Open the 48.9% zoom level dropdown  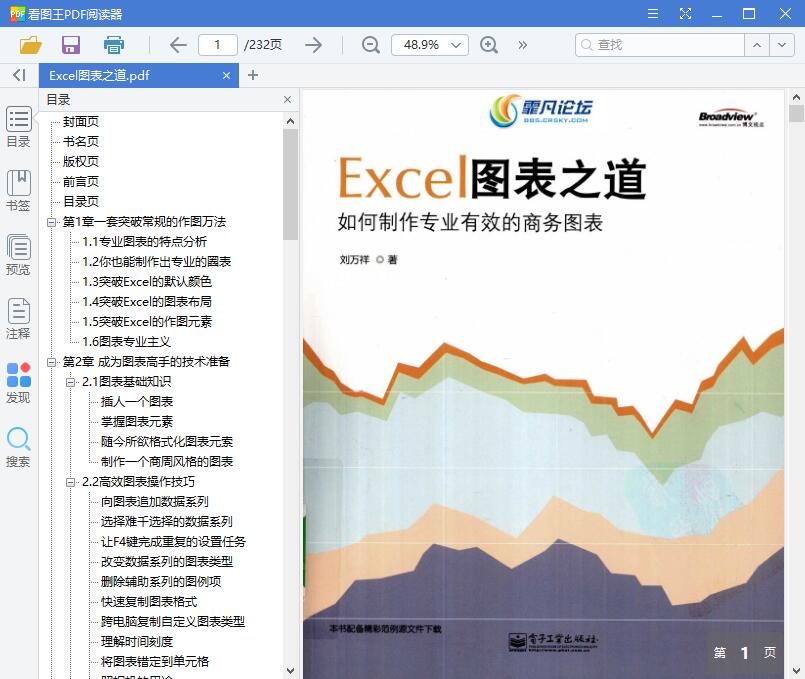[x=430, y=45]
